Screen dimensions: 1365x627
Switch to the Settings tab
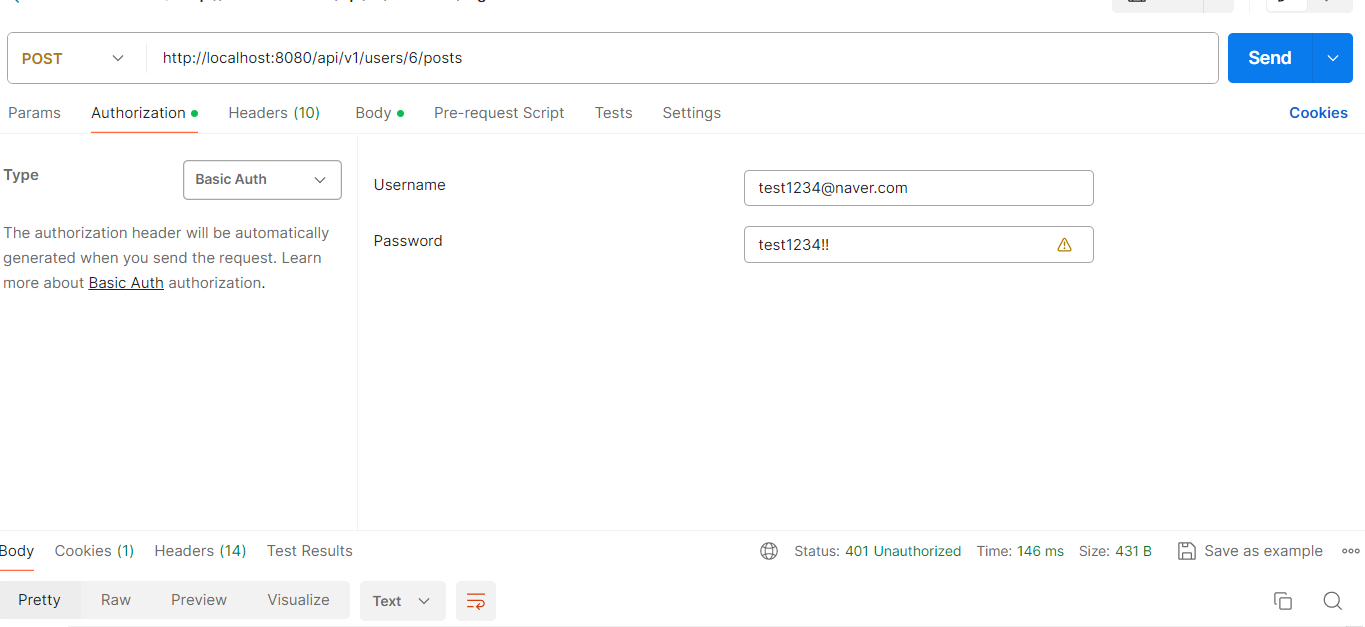click(691, 113)
